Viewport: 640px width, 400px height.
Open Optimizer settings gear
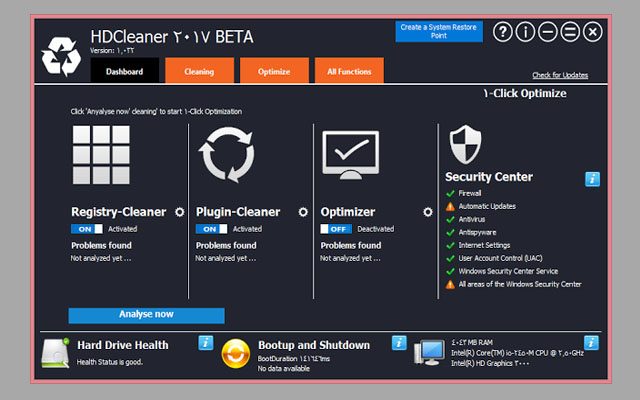(427, 212)
